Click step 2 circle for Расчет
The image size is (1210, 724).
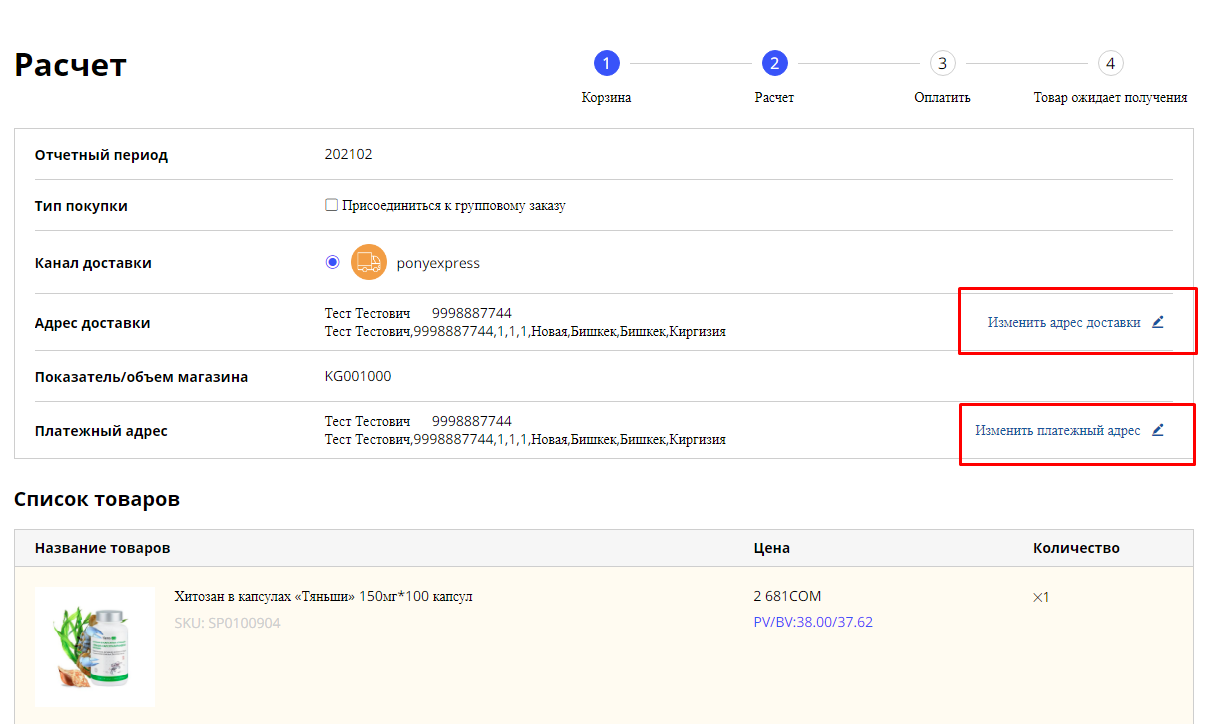click(x=774, y=64)
